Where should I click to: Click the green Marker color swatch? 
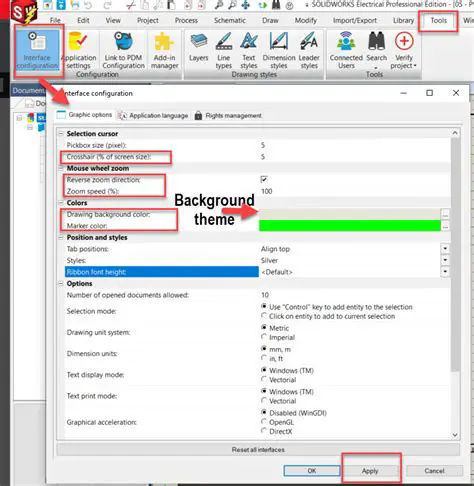(350, 226)
